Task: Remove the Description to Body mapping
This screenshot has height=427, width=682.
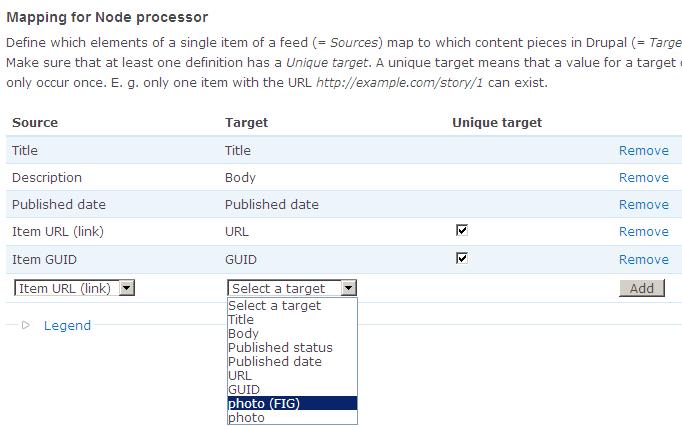Action: tap(643, 178)
